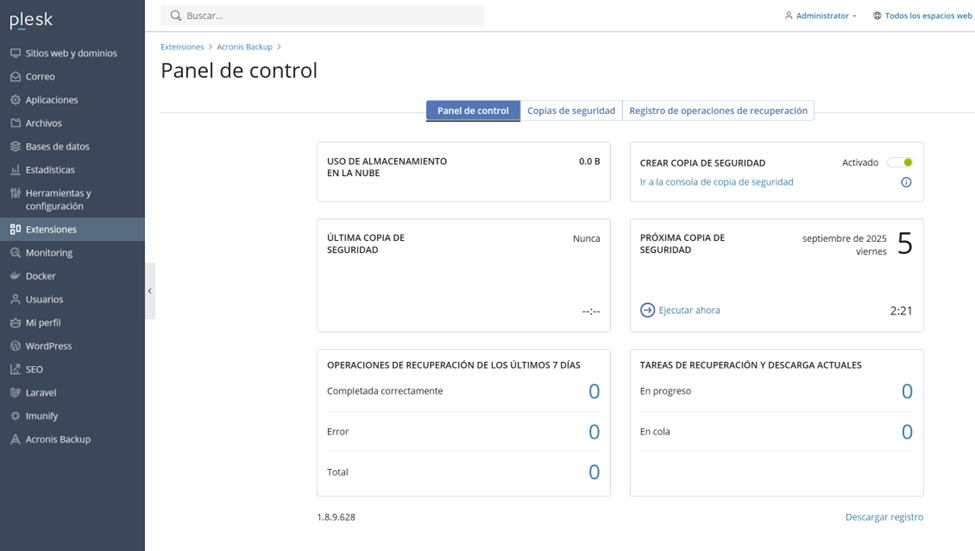This screenshot has height=551, width=975.
Task: Click the Plesk logo
Action: pos(31,20)
